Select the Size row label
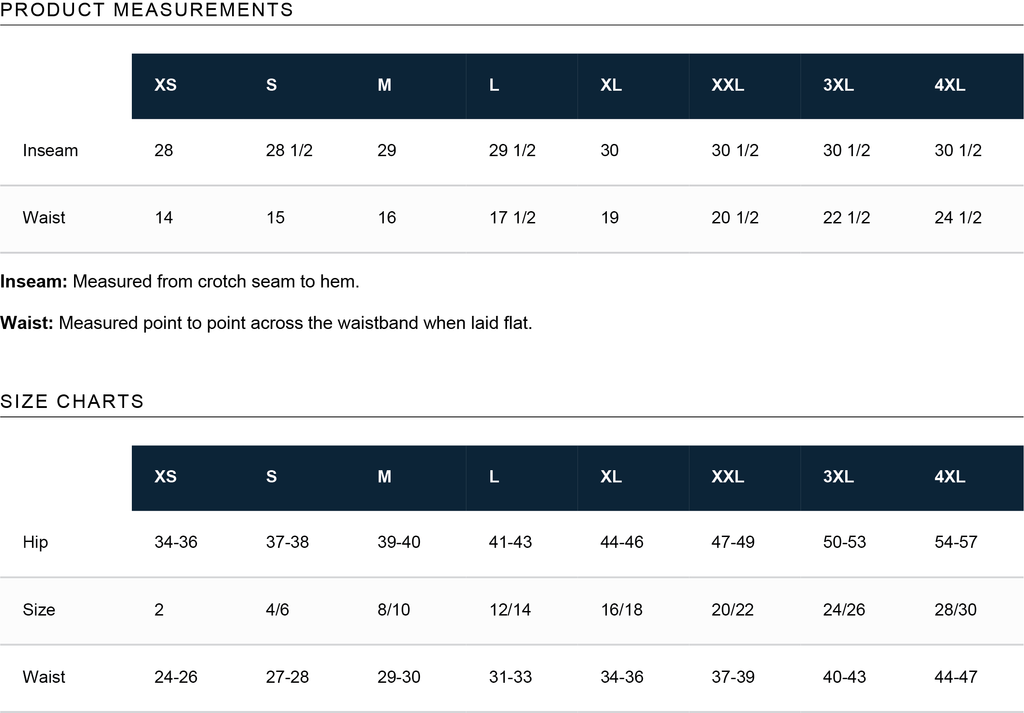The width and height of the screenshot is (1024, 713). (x=39, y=610)
